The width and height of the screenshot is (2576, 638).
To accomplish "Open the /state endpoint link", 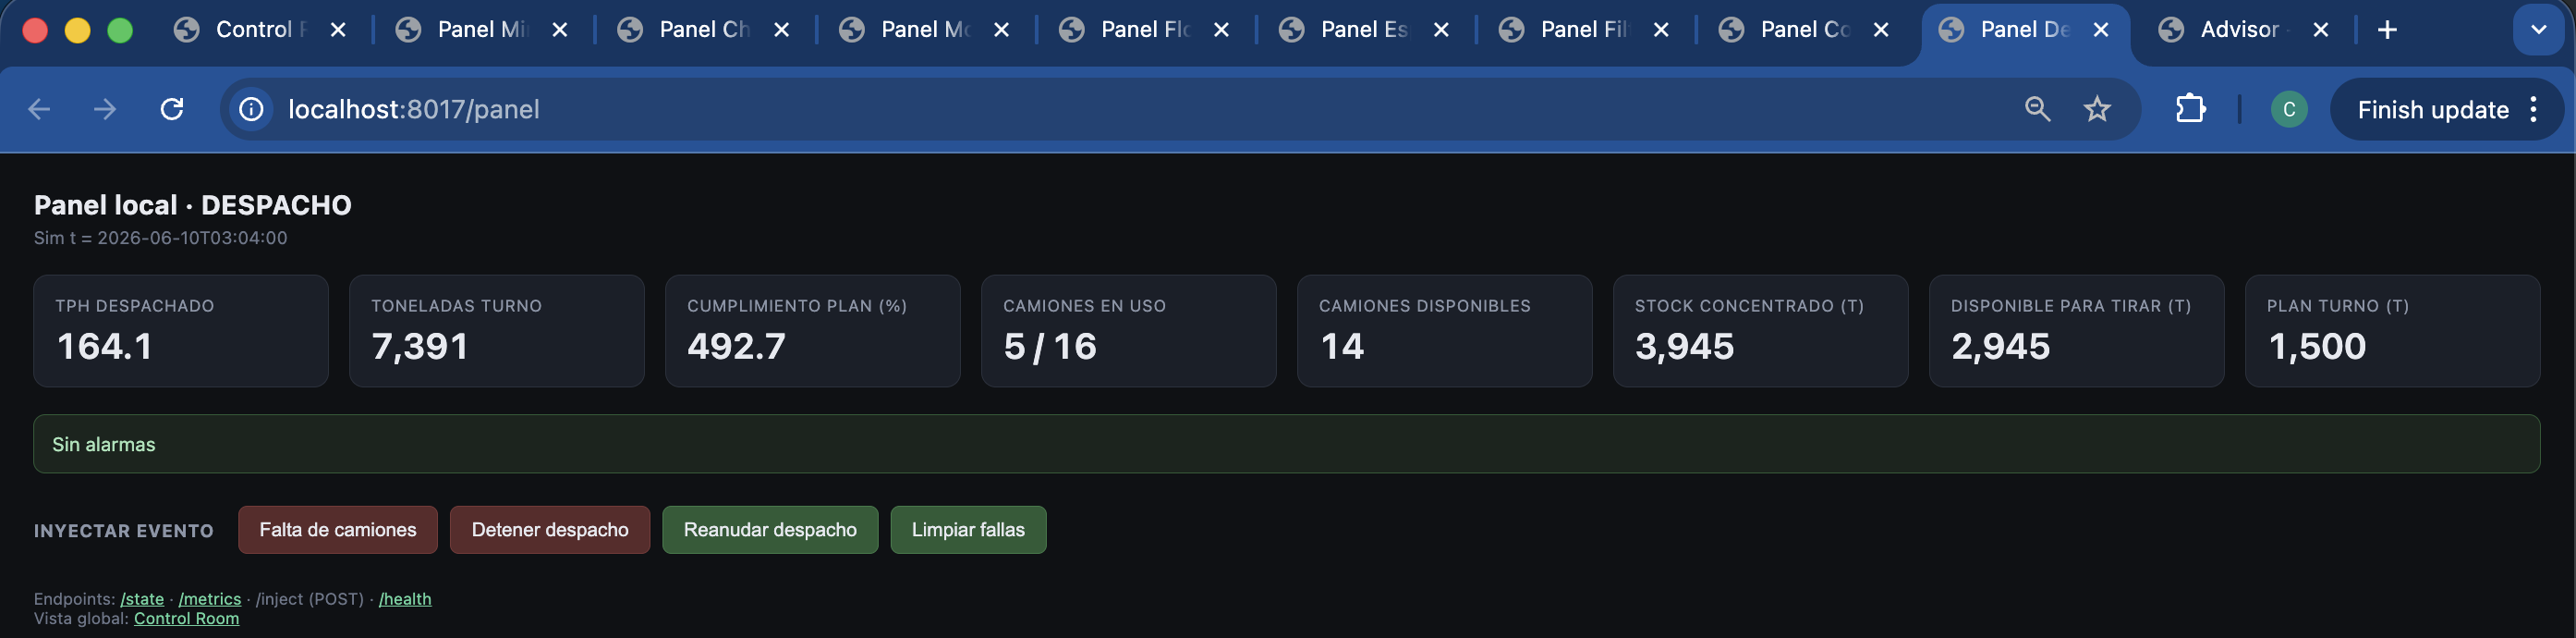I will coord(142,599).
